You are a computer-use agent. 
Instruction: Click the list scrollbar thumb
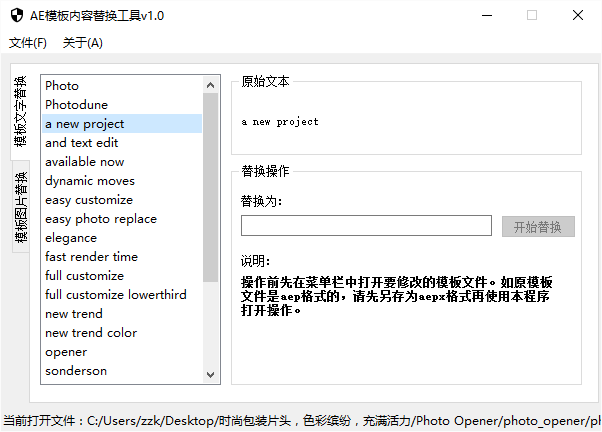(x=210, y=188)
